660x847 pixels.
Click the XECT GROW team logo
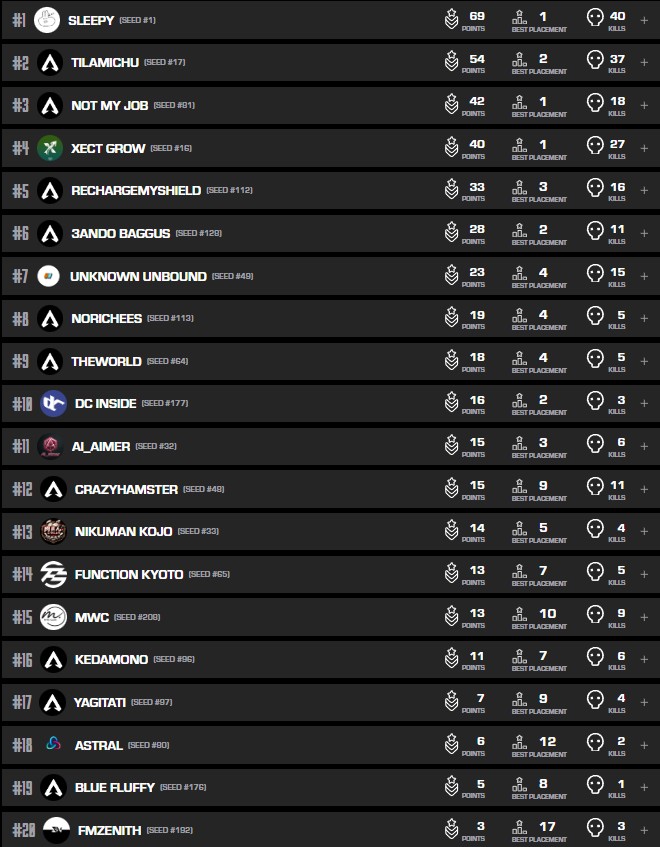point(50,148)
